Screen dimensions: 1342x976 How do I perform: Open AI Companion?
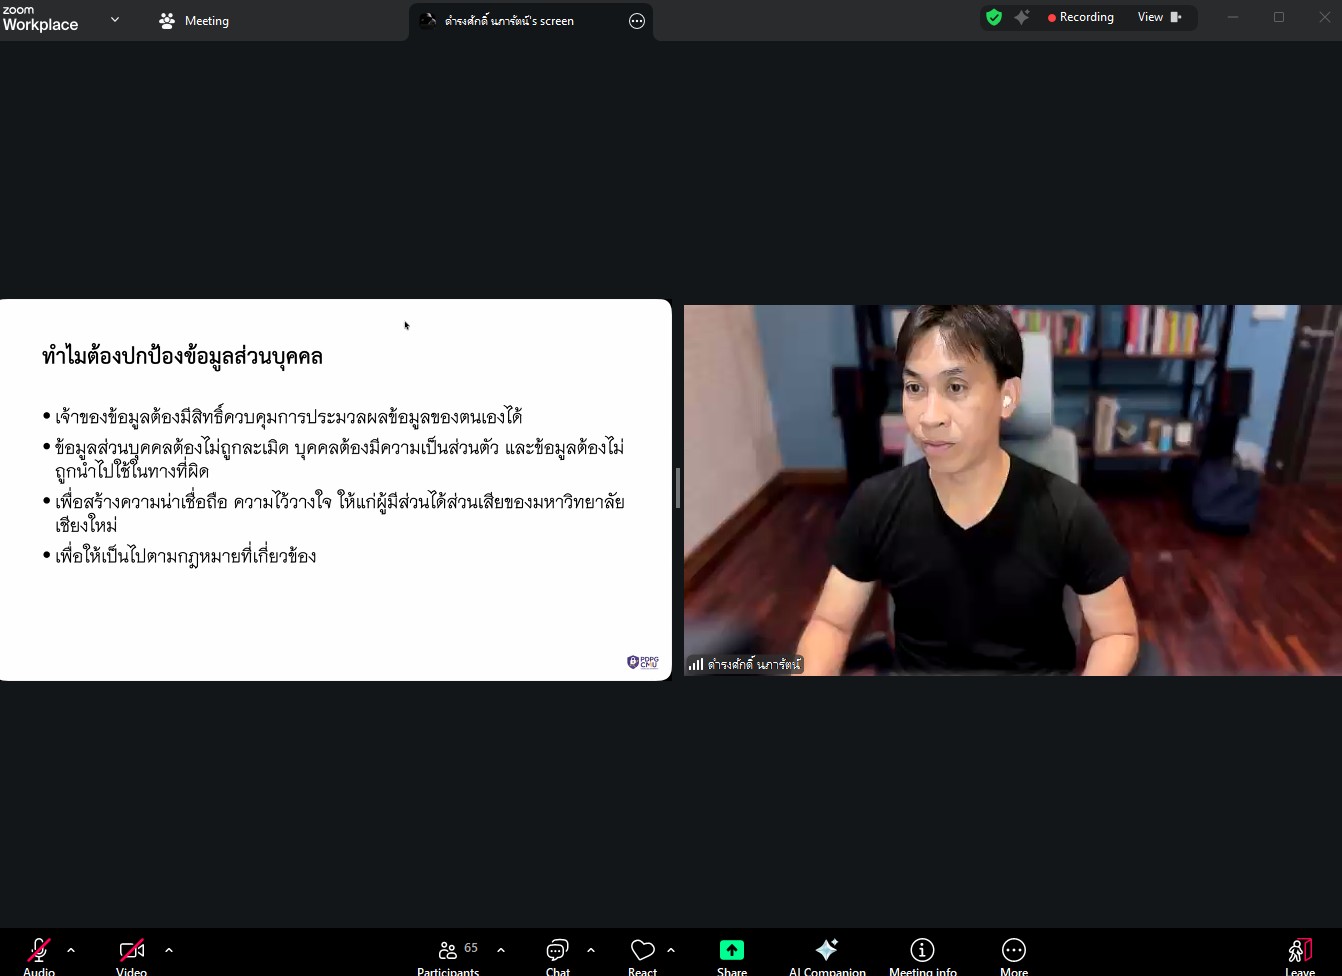click(x=827, y=952)
